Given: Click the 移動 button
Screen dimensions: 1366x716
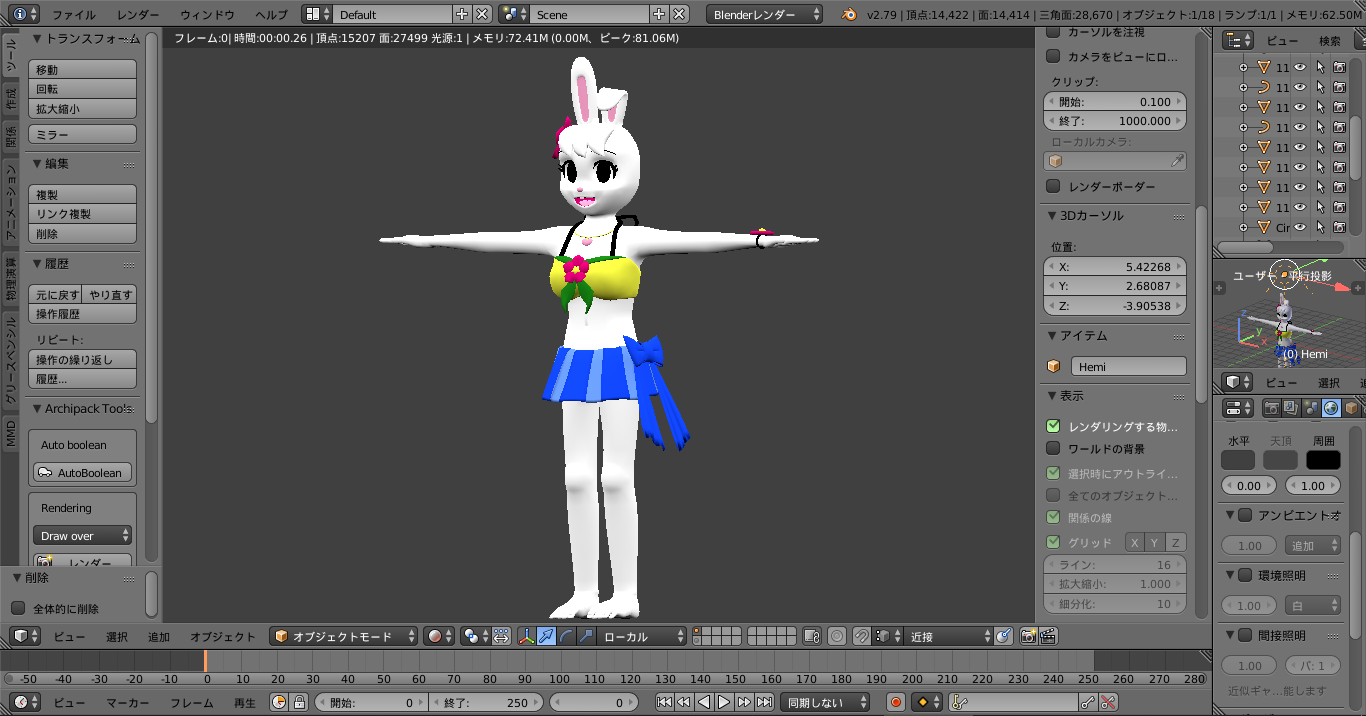Looking at the screenshot, I should (x=82, y=70).
